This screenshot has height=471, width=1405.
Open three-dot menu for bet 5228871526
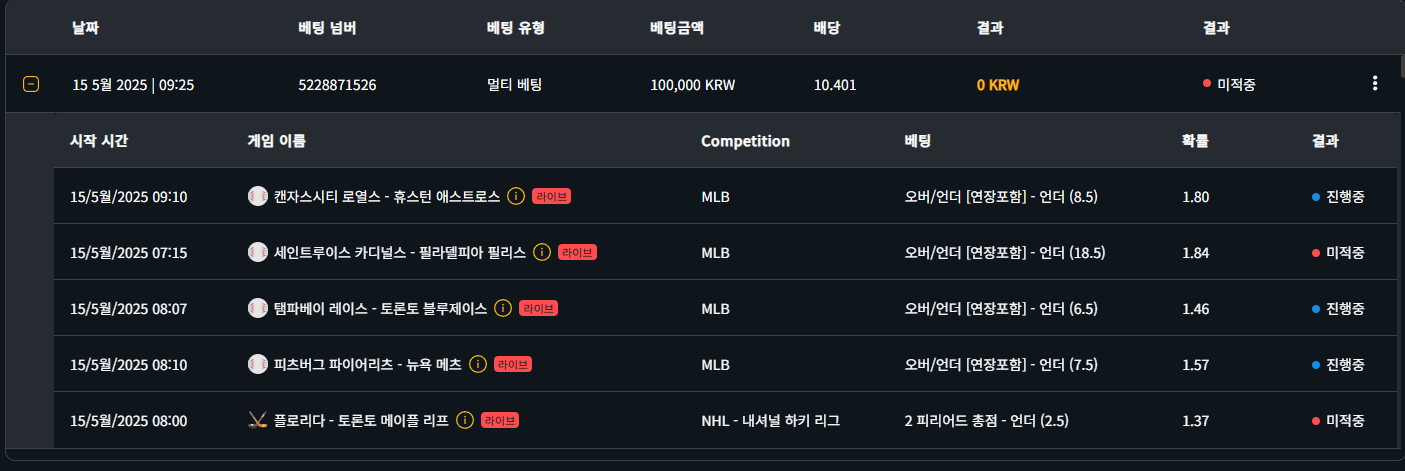click(1375, 84)
